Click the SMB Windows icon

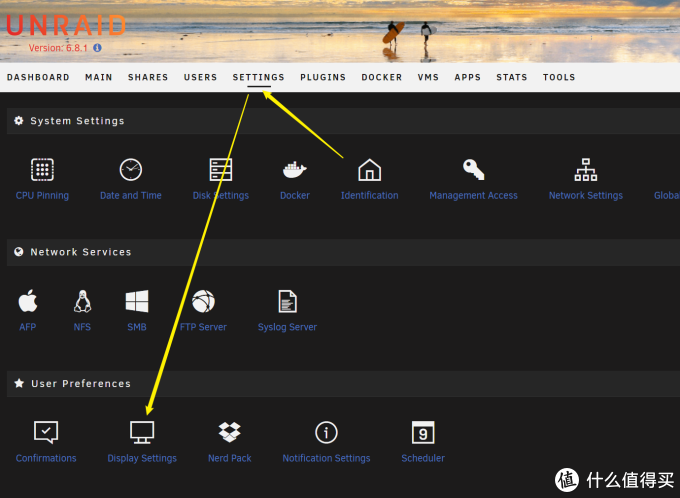pos(137,301)
